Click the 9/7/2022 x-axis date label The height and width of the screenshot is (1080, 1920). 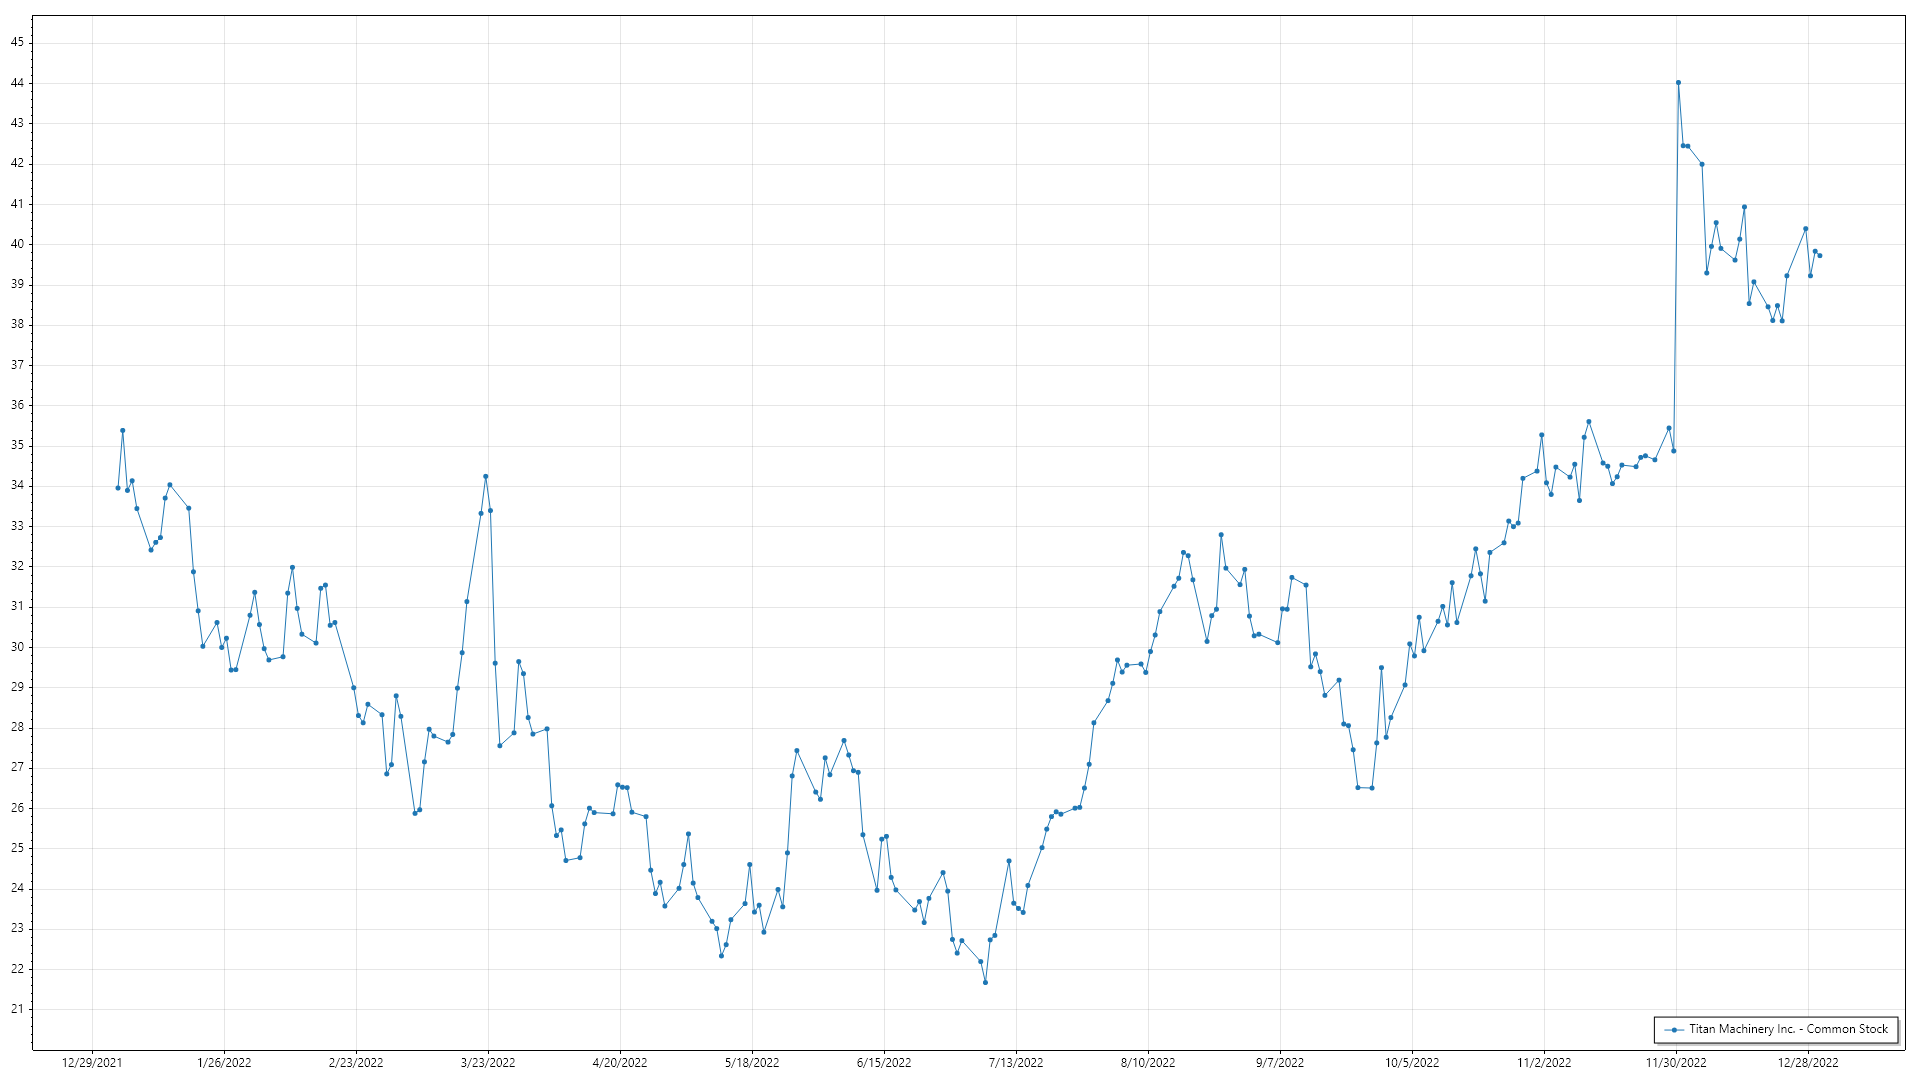pyautogui.click(x=1280, y=1062)
